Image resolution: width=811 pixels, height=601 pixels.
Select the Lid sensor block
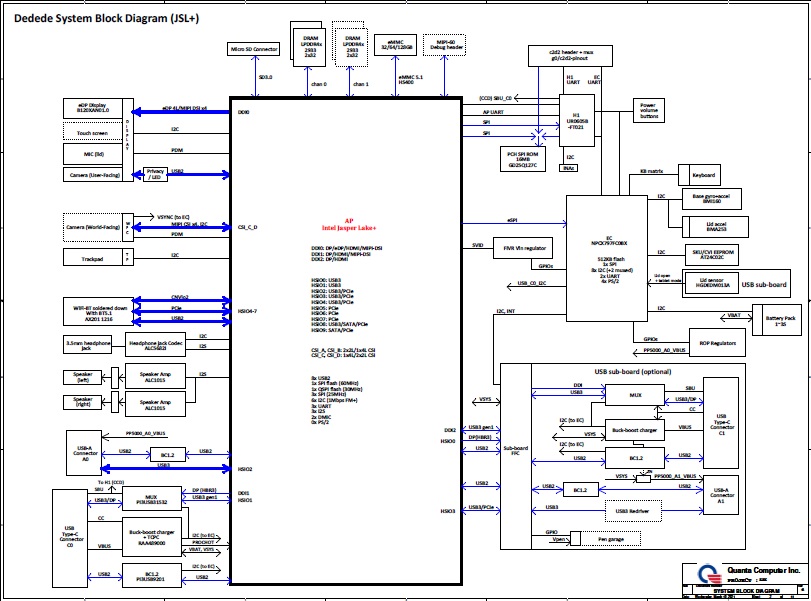pos(712,283)
